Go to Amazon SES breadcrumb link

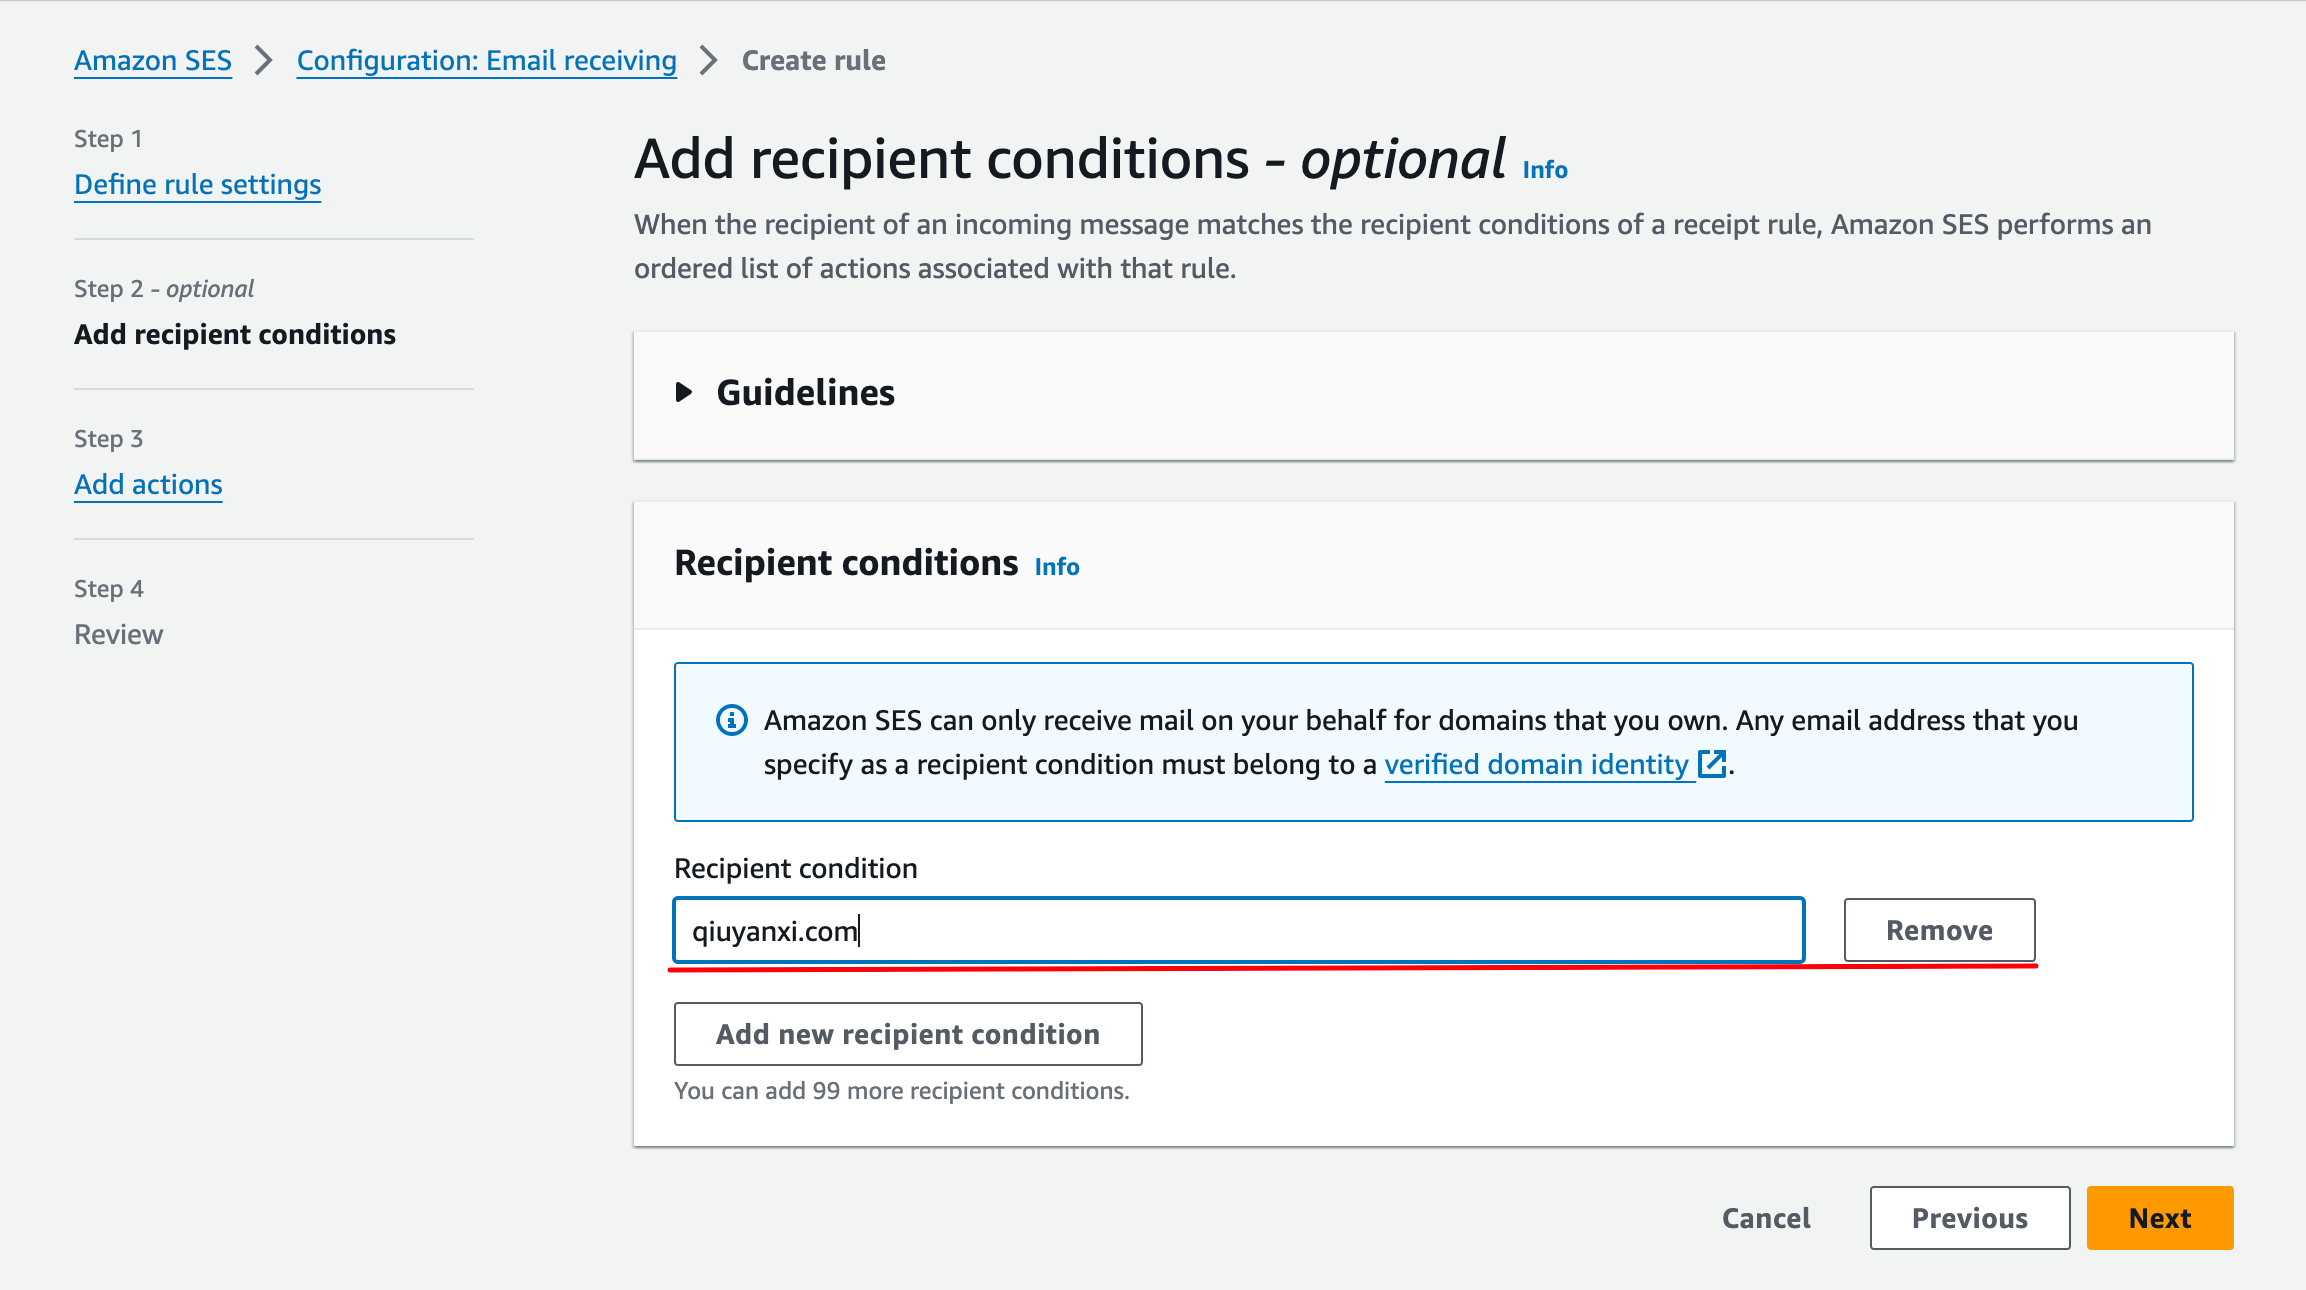(x=153, y=60)
